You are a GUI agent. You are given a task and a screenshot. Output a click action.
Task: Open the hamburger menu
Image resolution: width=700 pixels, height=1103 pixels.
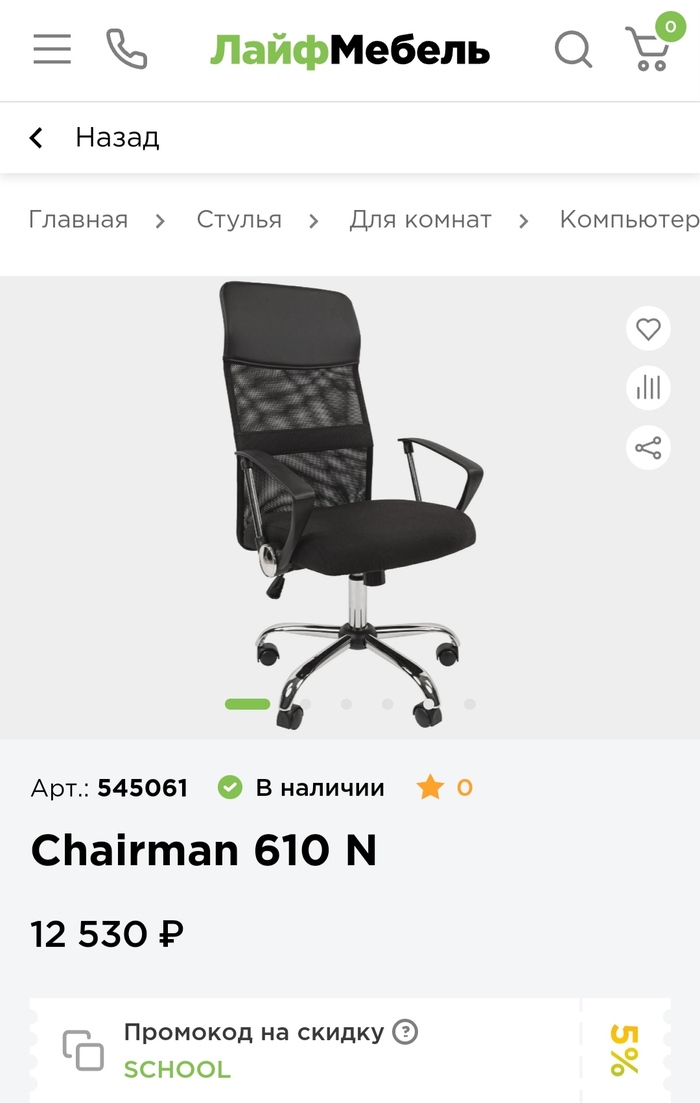(x=52, y=49)
